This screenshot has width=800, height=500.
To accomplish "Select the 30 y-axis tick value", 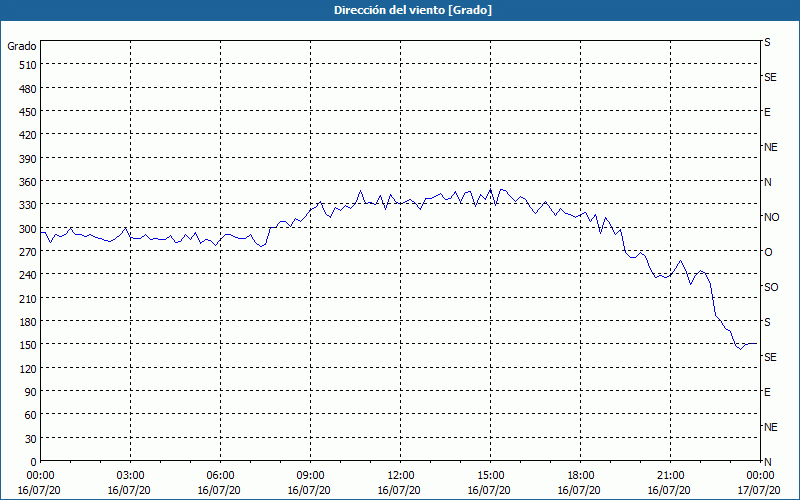I will point(31,439).
